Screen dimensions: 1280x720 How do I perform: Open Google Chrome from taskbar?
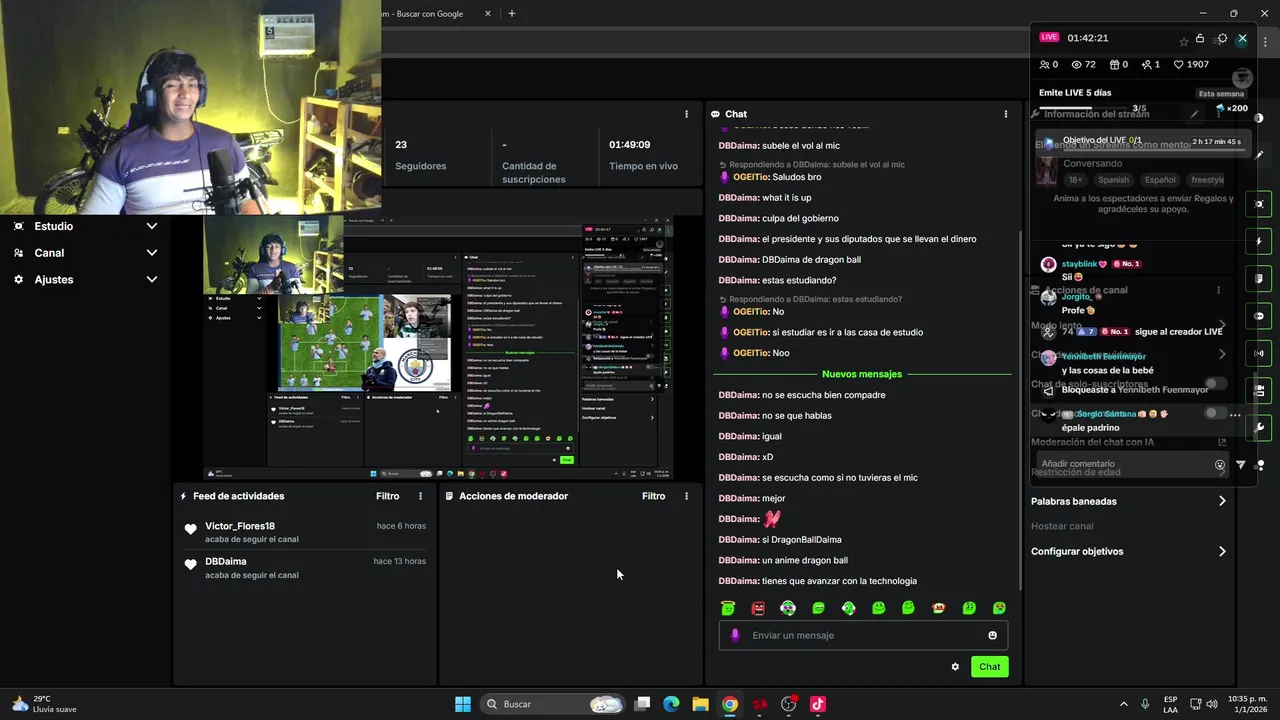pos(730,704)
